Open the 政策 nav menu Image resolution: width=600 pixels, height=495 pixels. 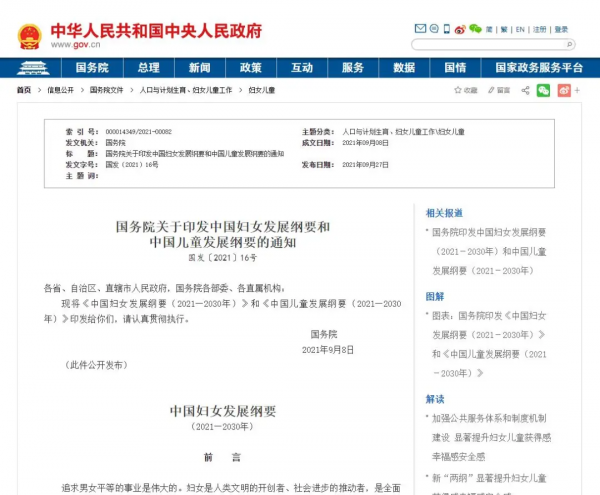251,68
